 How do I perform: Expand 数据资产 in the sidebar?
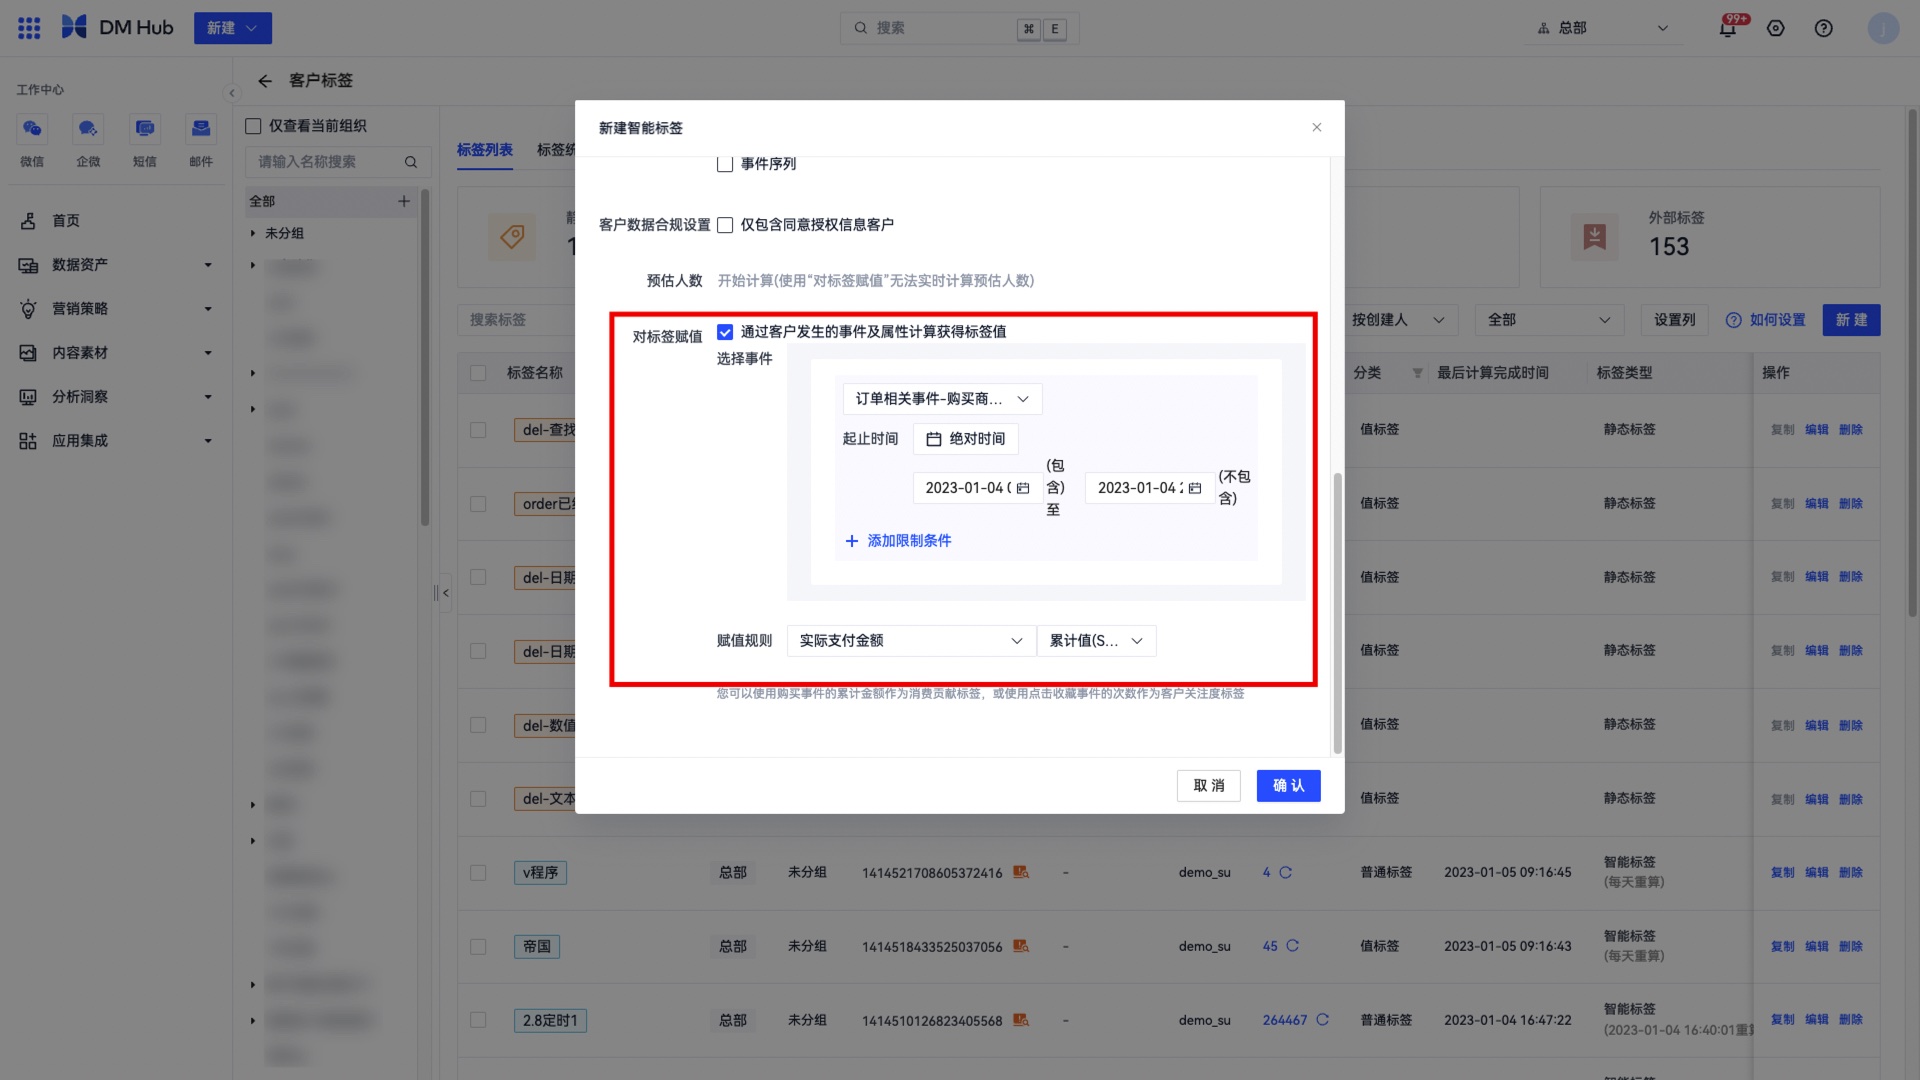[x=116, y=265]
